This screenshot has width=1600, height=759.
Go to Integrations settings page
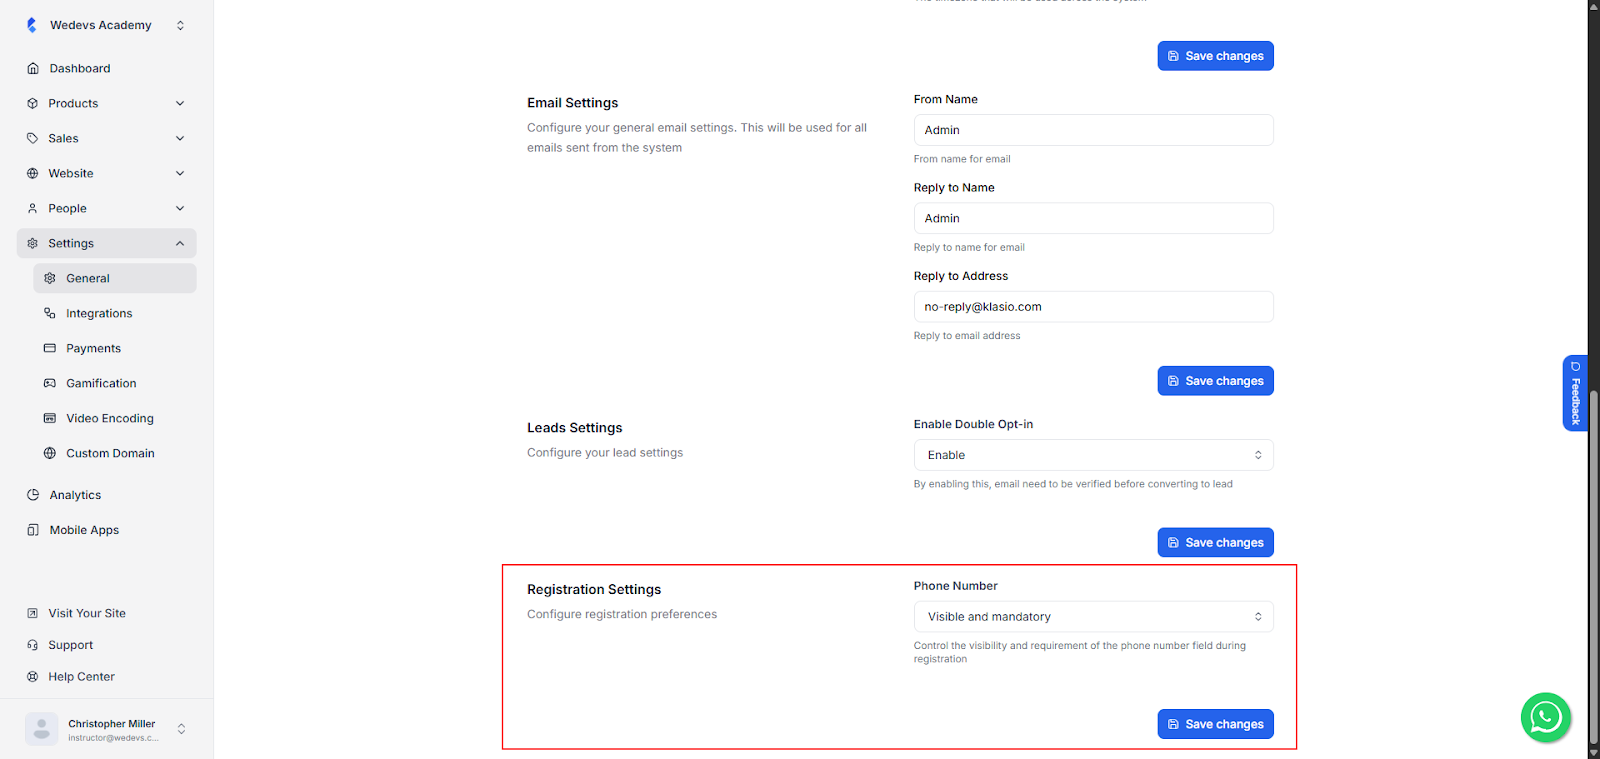(99, 313)
